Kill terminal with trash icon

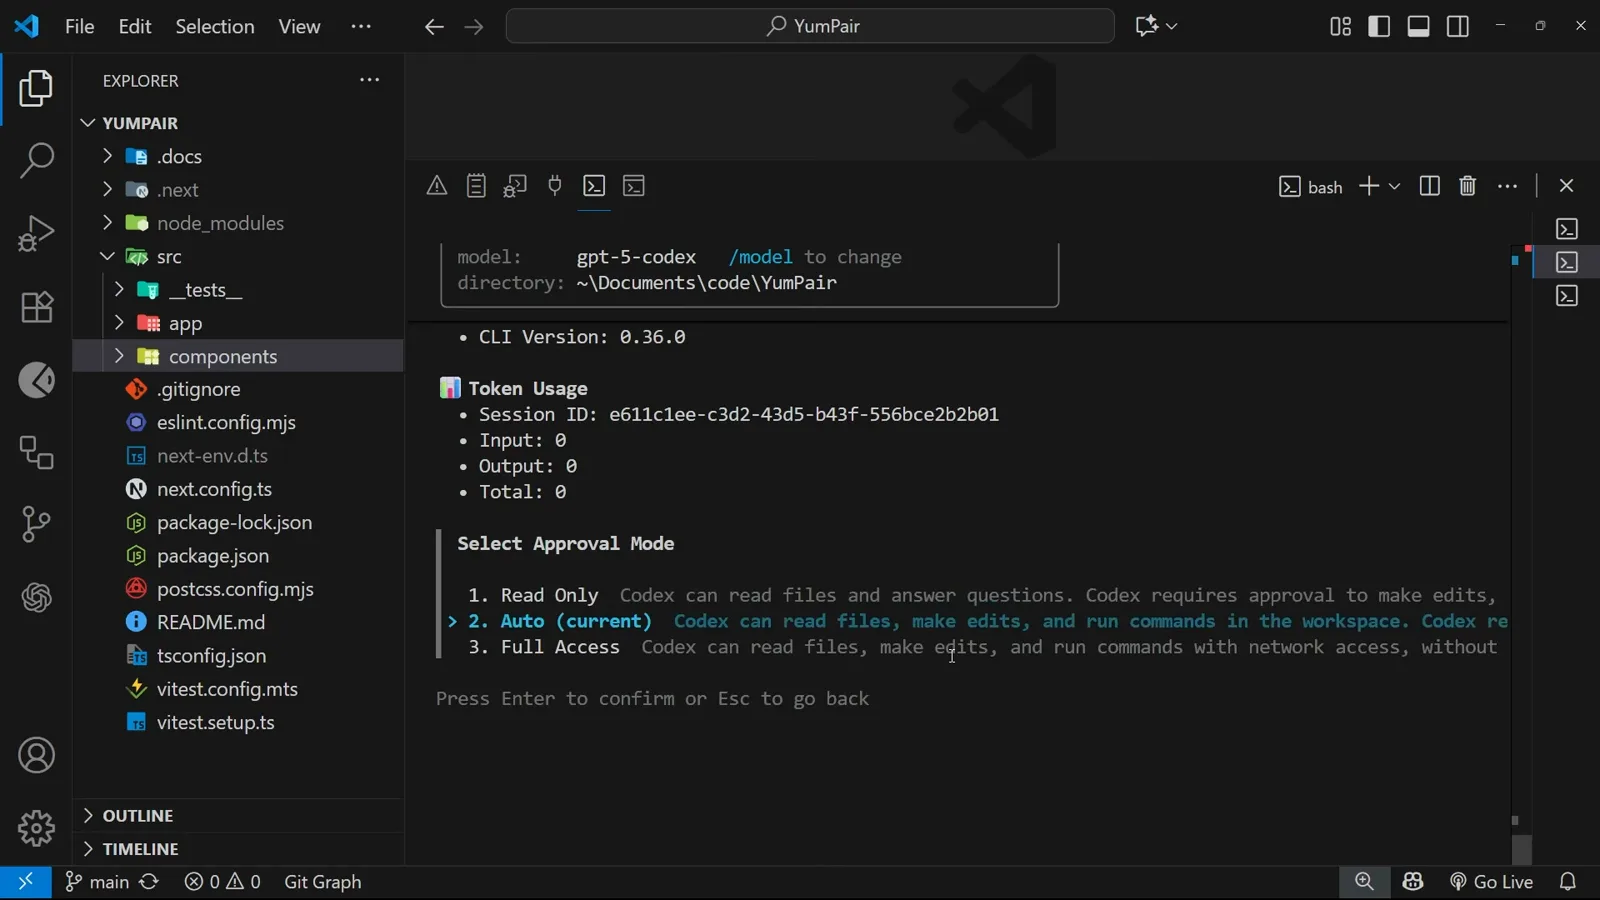1468,186
